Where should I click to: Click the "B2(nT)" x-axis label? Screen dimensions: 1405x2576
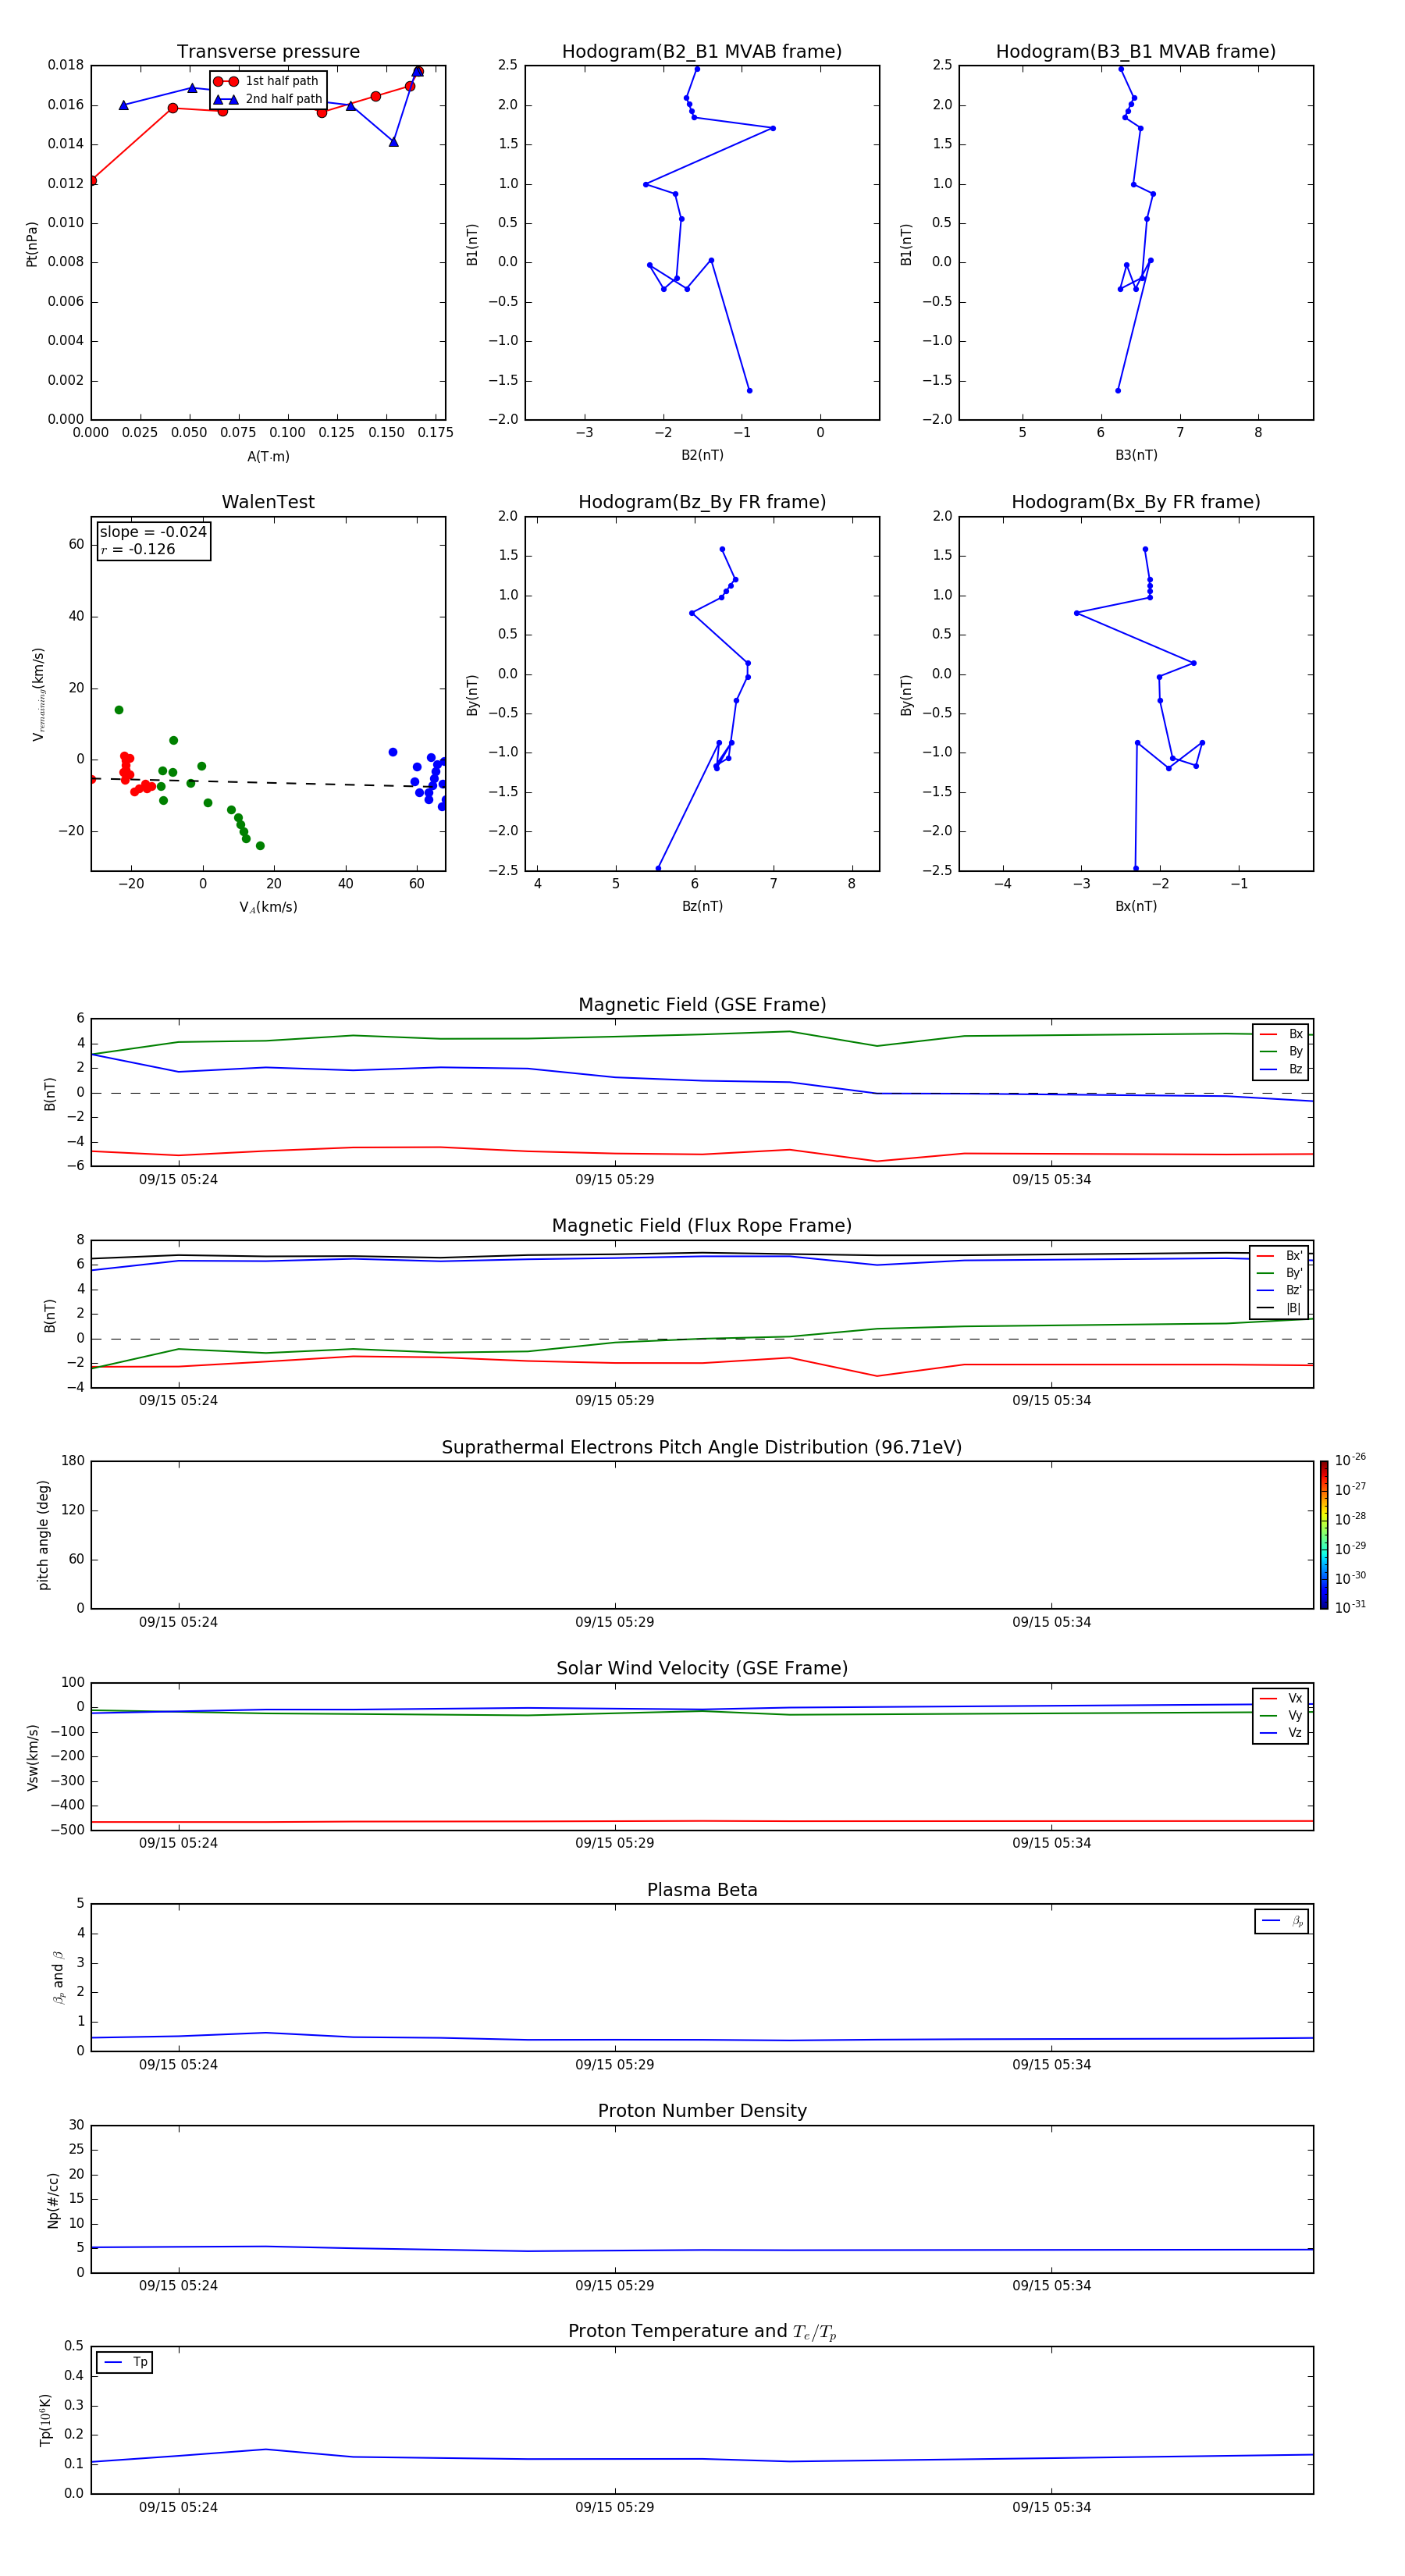[x=702, y=455]
